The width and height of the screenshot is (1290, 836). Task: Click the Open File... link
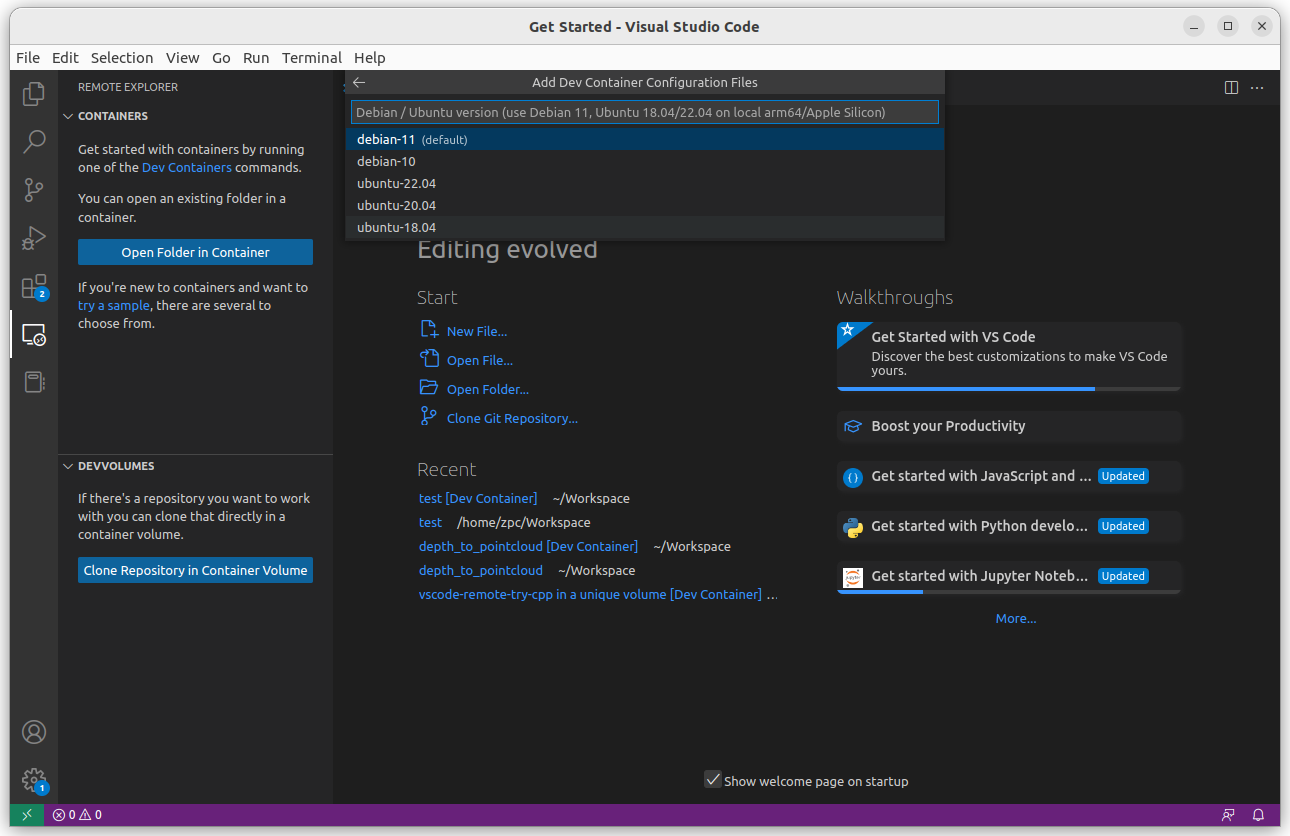click(480, 360)
